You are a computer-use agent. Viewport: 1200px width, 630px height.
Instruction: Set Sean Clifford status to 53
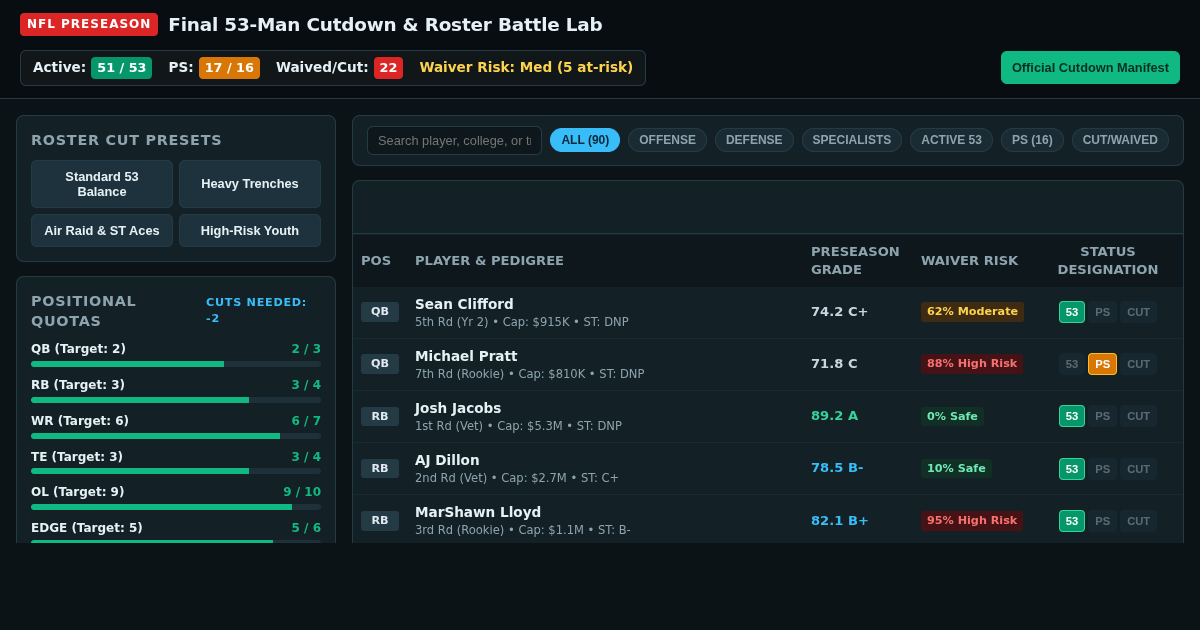pyautogui.click(x=1072, y=312)
